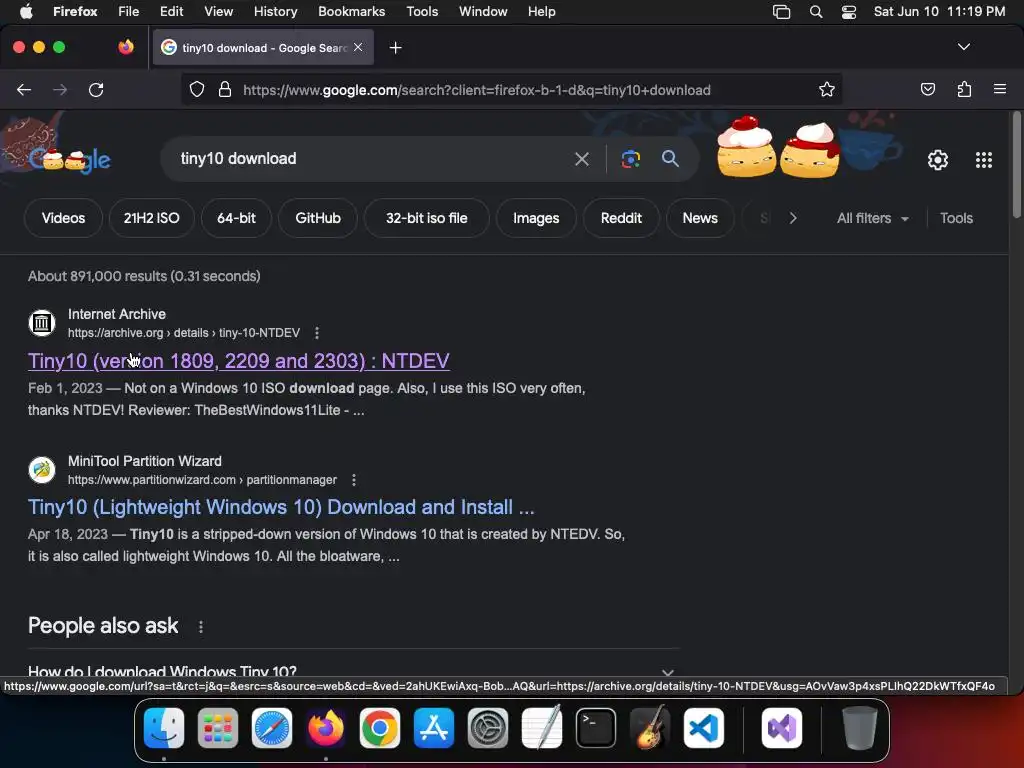Close the tiny10 download Google Search tab
This screenshot has width=1024, height=768.
[358, 47]
